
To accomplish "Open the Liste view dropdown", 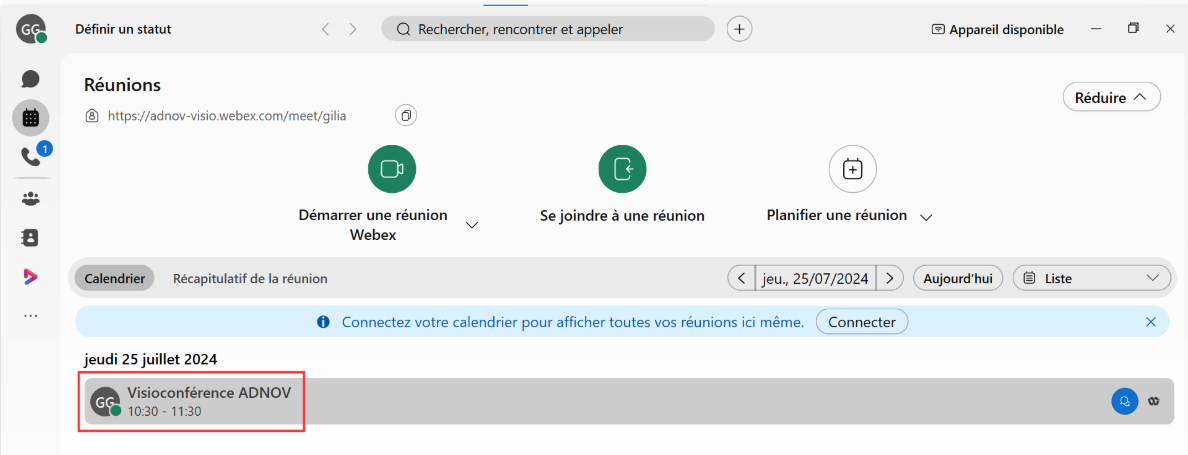I will click(x=1090, y=278).
